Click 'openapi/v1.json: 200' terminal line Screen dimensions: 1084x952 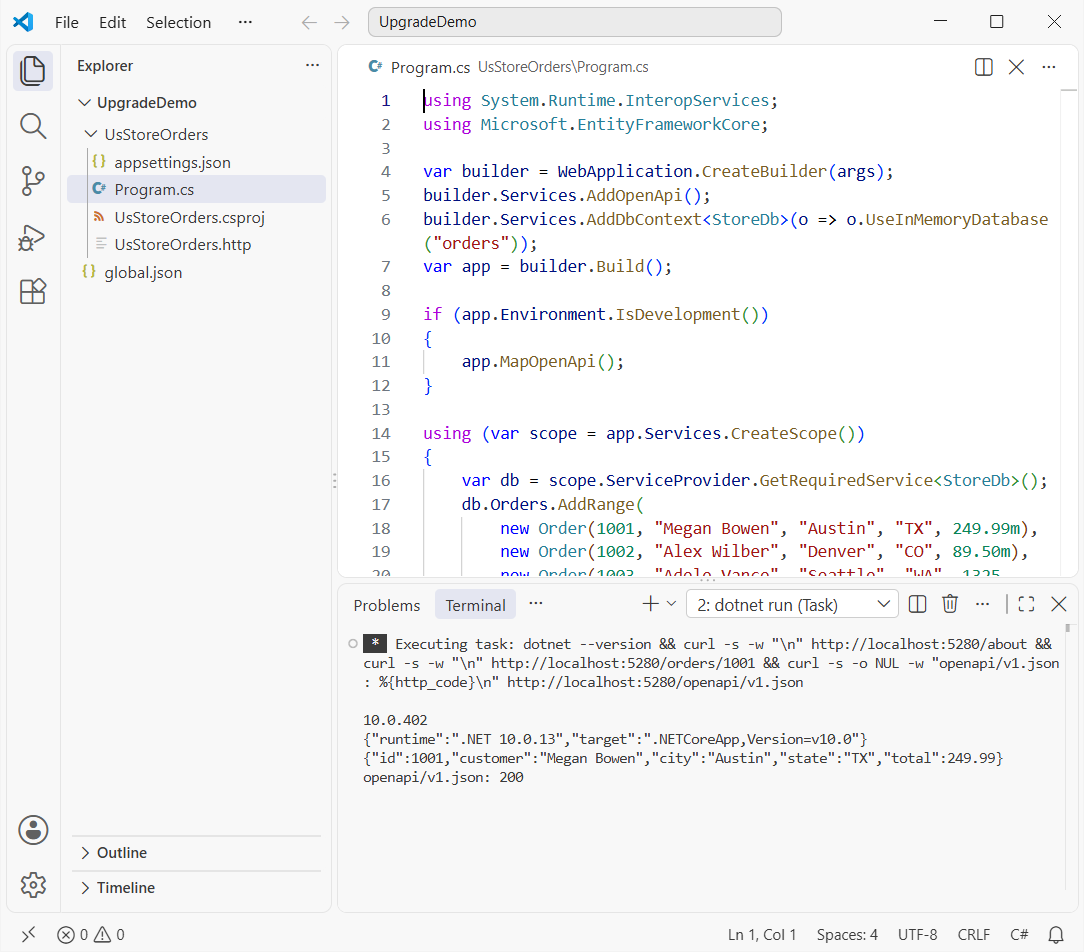[443, 777]
